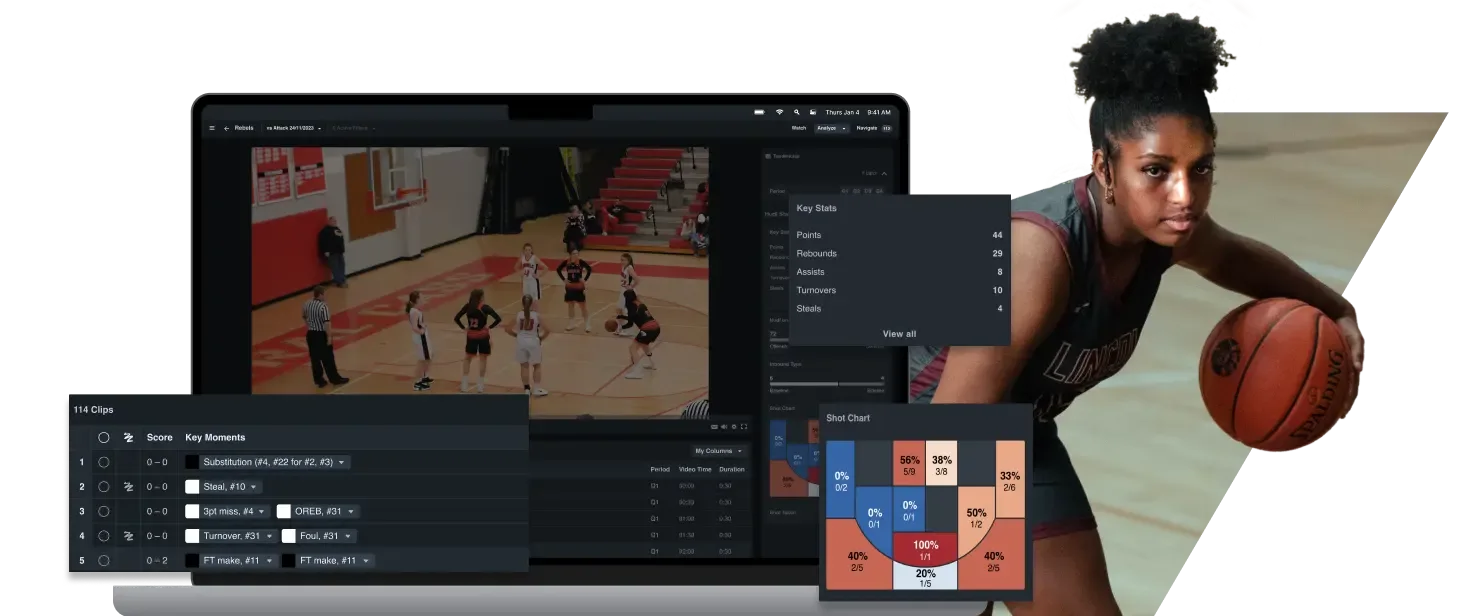Open the hamburger menu icon top left
The height and width of the screenshot is (616, 1460).
tap(210, 128)
